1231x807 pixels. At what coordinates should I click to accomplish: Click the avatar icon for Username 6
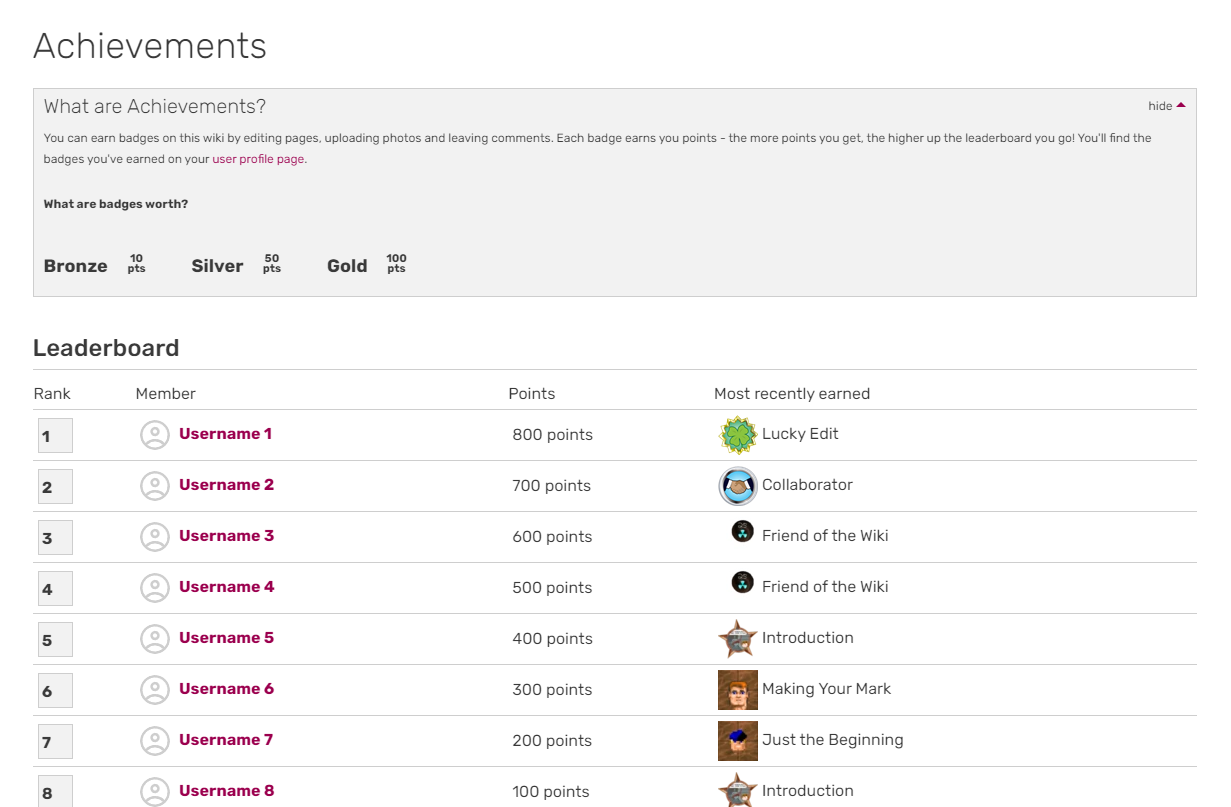click(x=155, y=690)
